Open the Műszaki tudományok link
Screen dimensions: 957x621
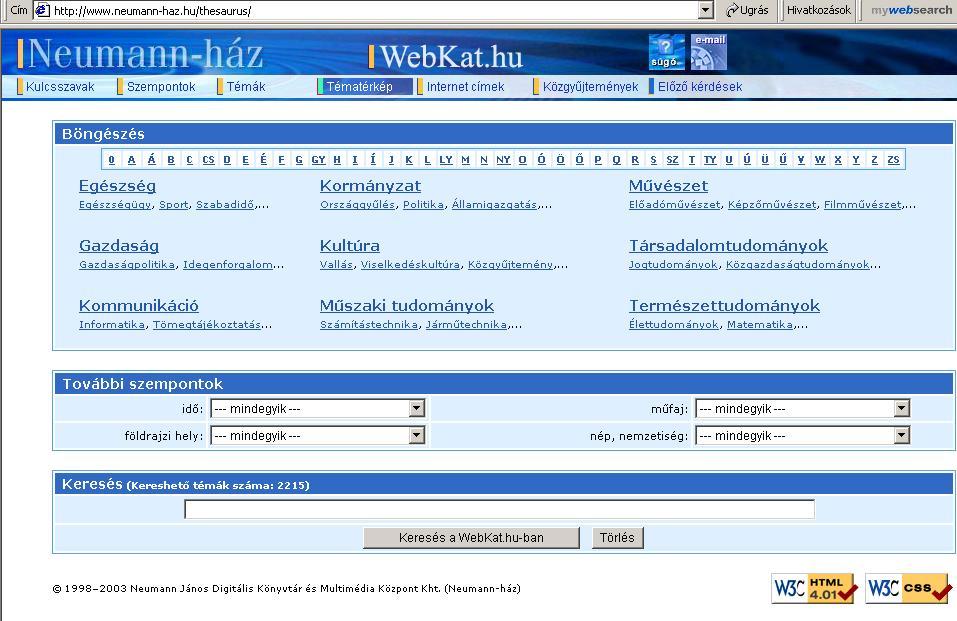[406, 305]
